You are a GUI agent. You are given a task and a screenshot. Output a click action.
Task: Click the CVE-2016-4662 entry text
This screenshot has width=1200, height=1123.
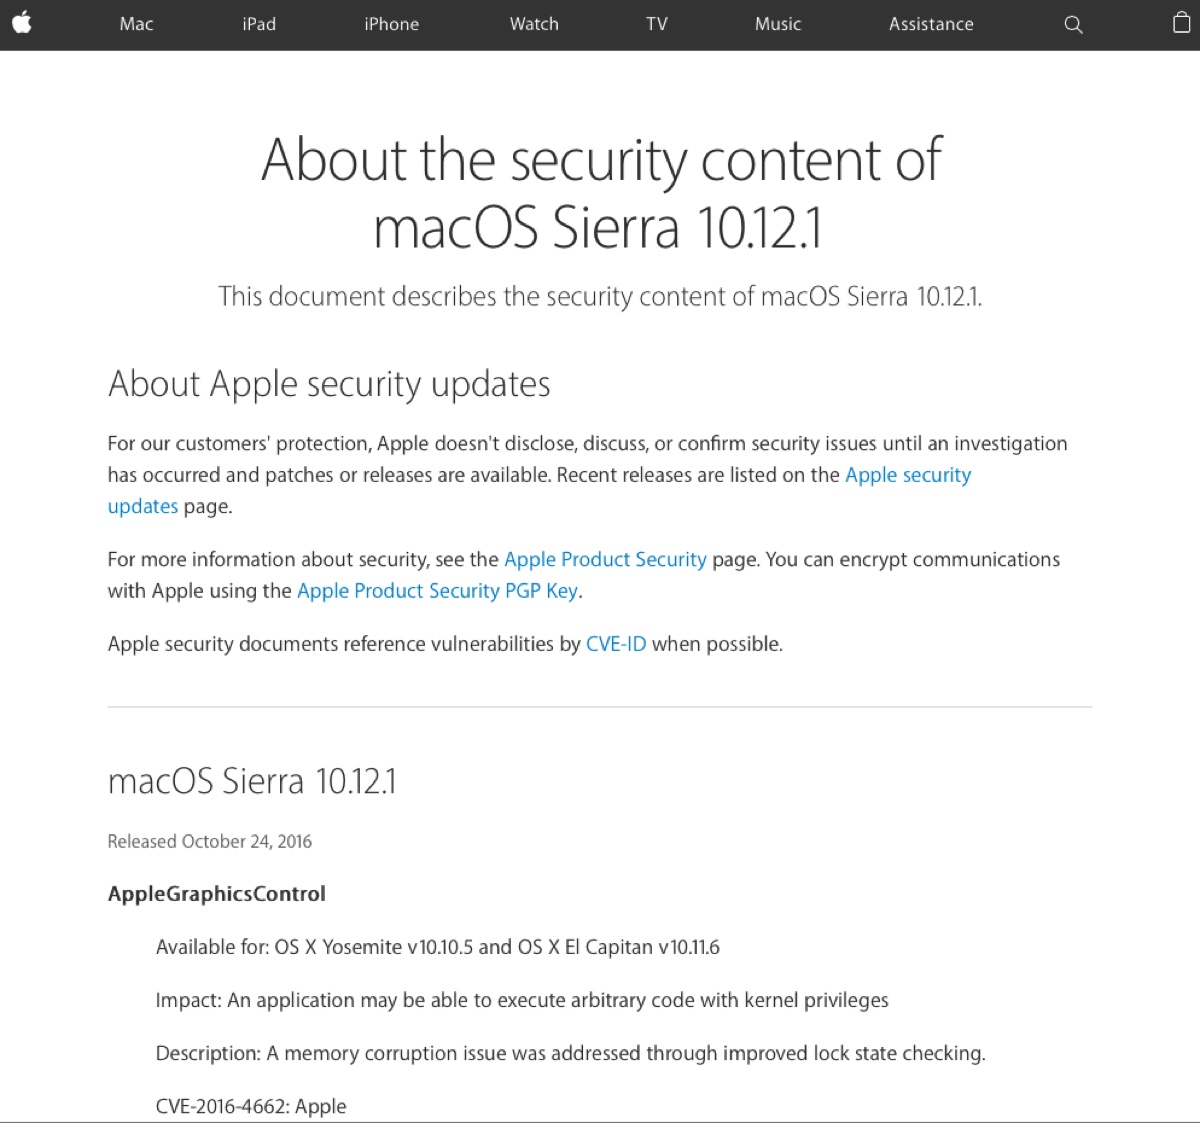[251, 1106]
